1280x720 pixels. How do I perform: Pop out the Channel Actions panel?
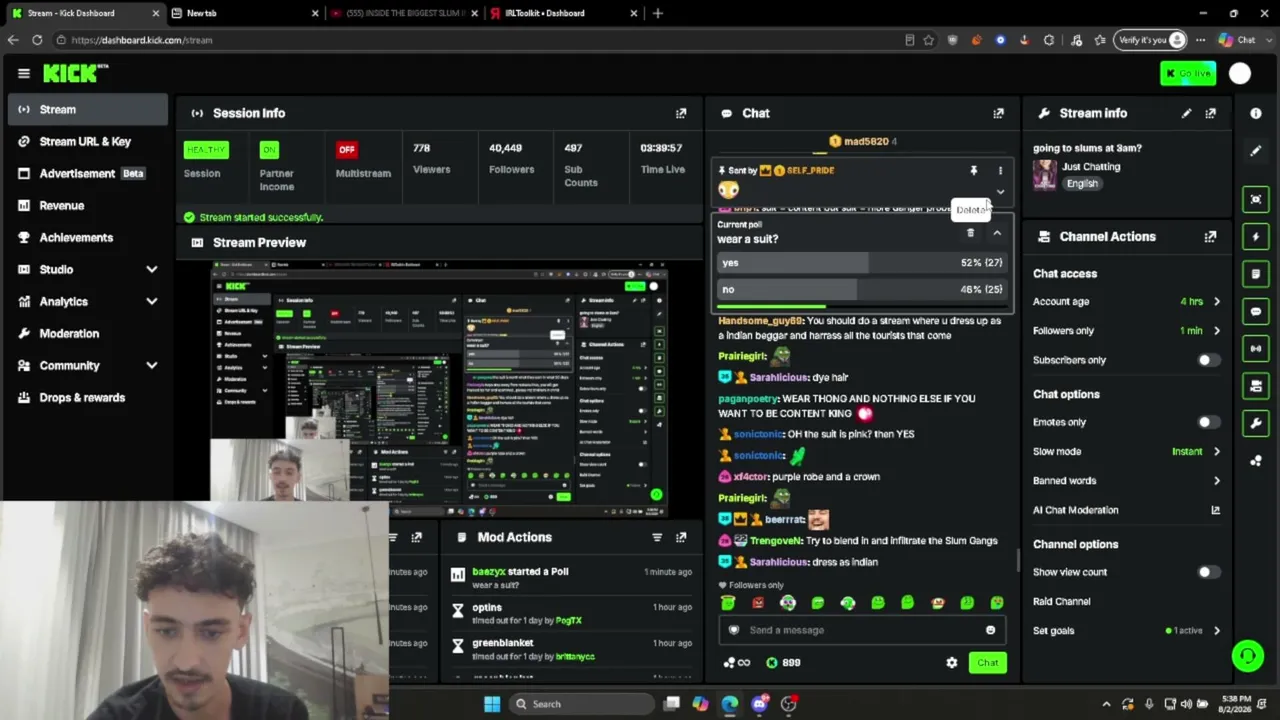[1210, 237]
